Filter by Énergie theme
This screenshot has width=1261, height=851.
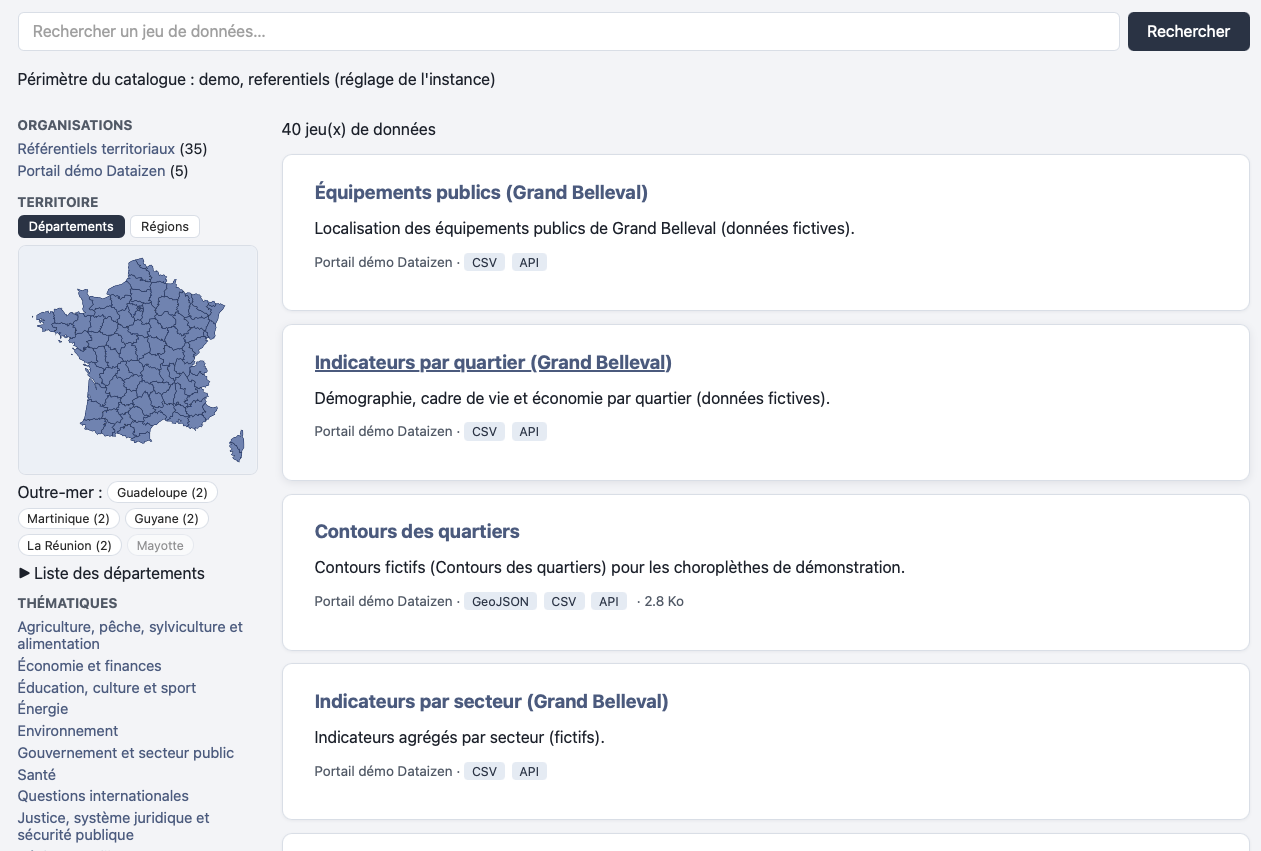click(x=43, y=709)
